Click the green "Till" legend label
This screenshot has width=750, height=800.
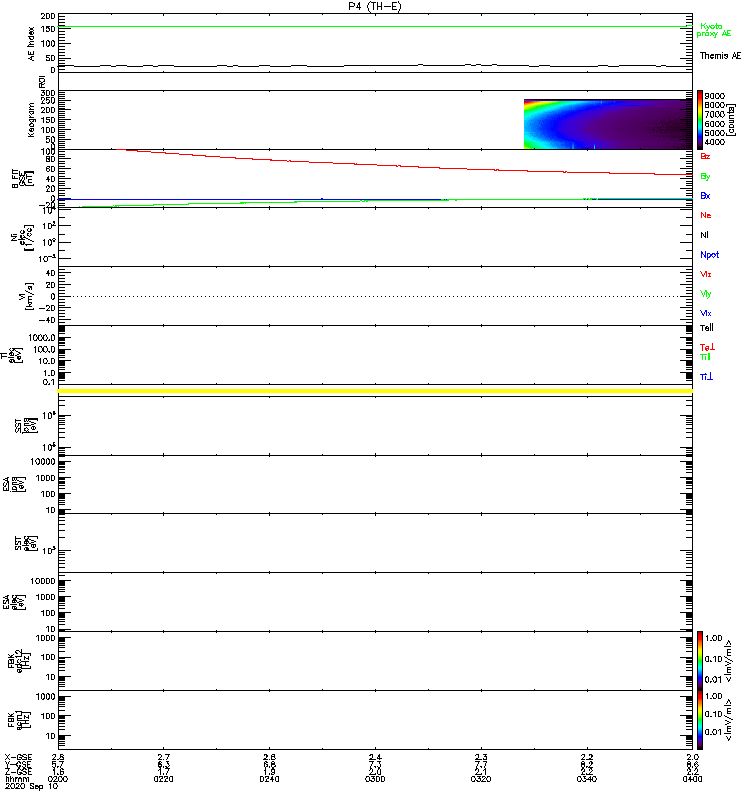coord(705,357)
